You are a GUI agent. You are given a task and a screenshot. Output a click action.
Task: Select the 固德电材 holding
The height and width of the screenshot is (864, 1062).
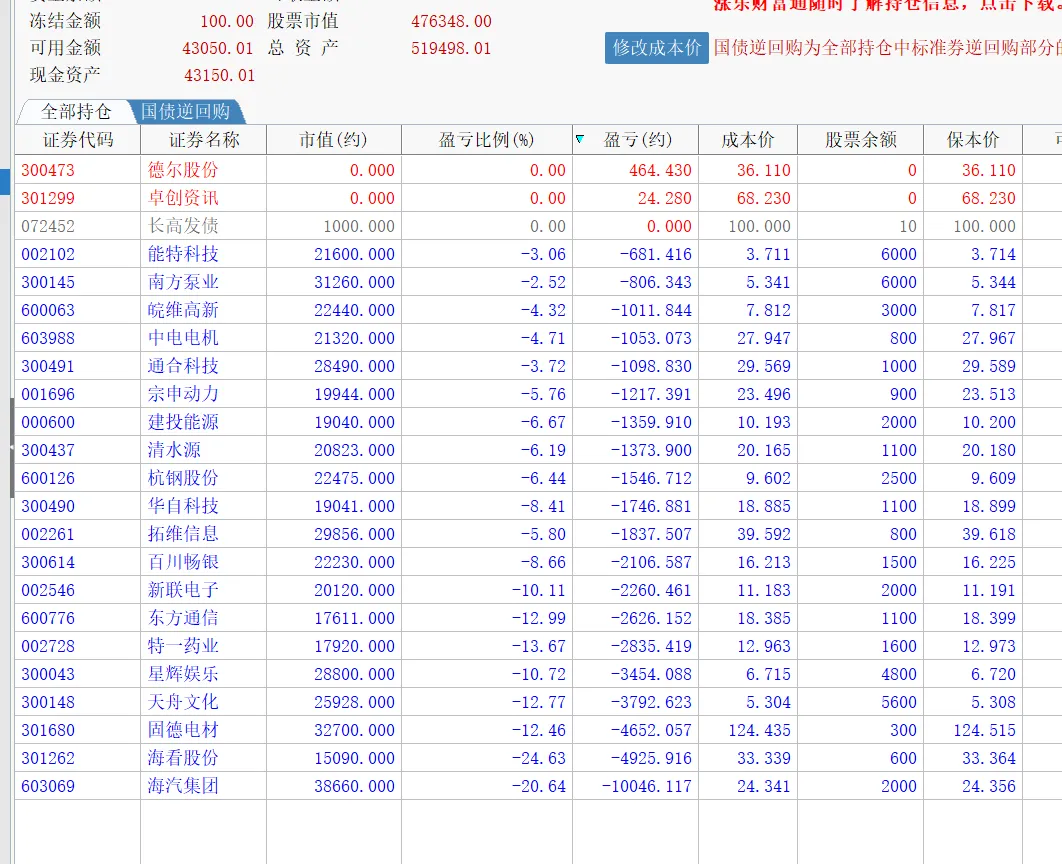point(183,731)
